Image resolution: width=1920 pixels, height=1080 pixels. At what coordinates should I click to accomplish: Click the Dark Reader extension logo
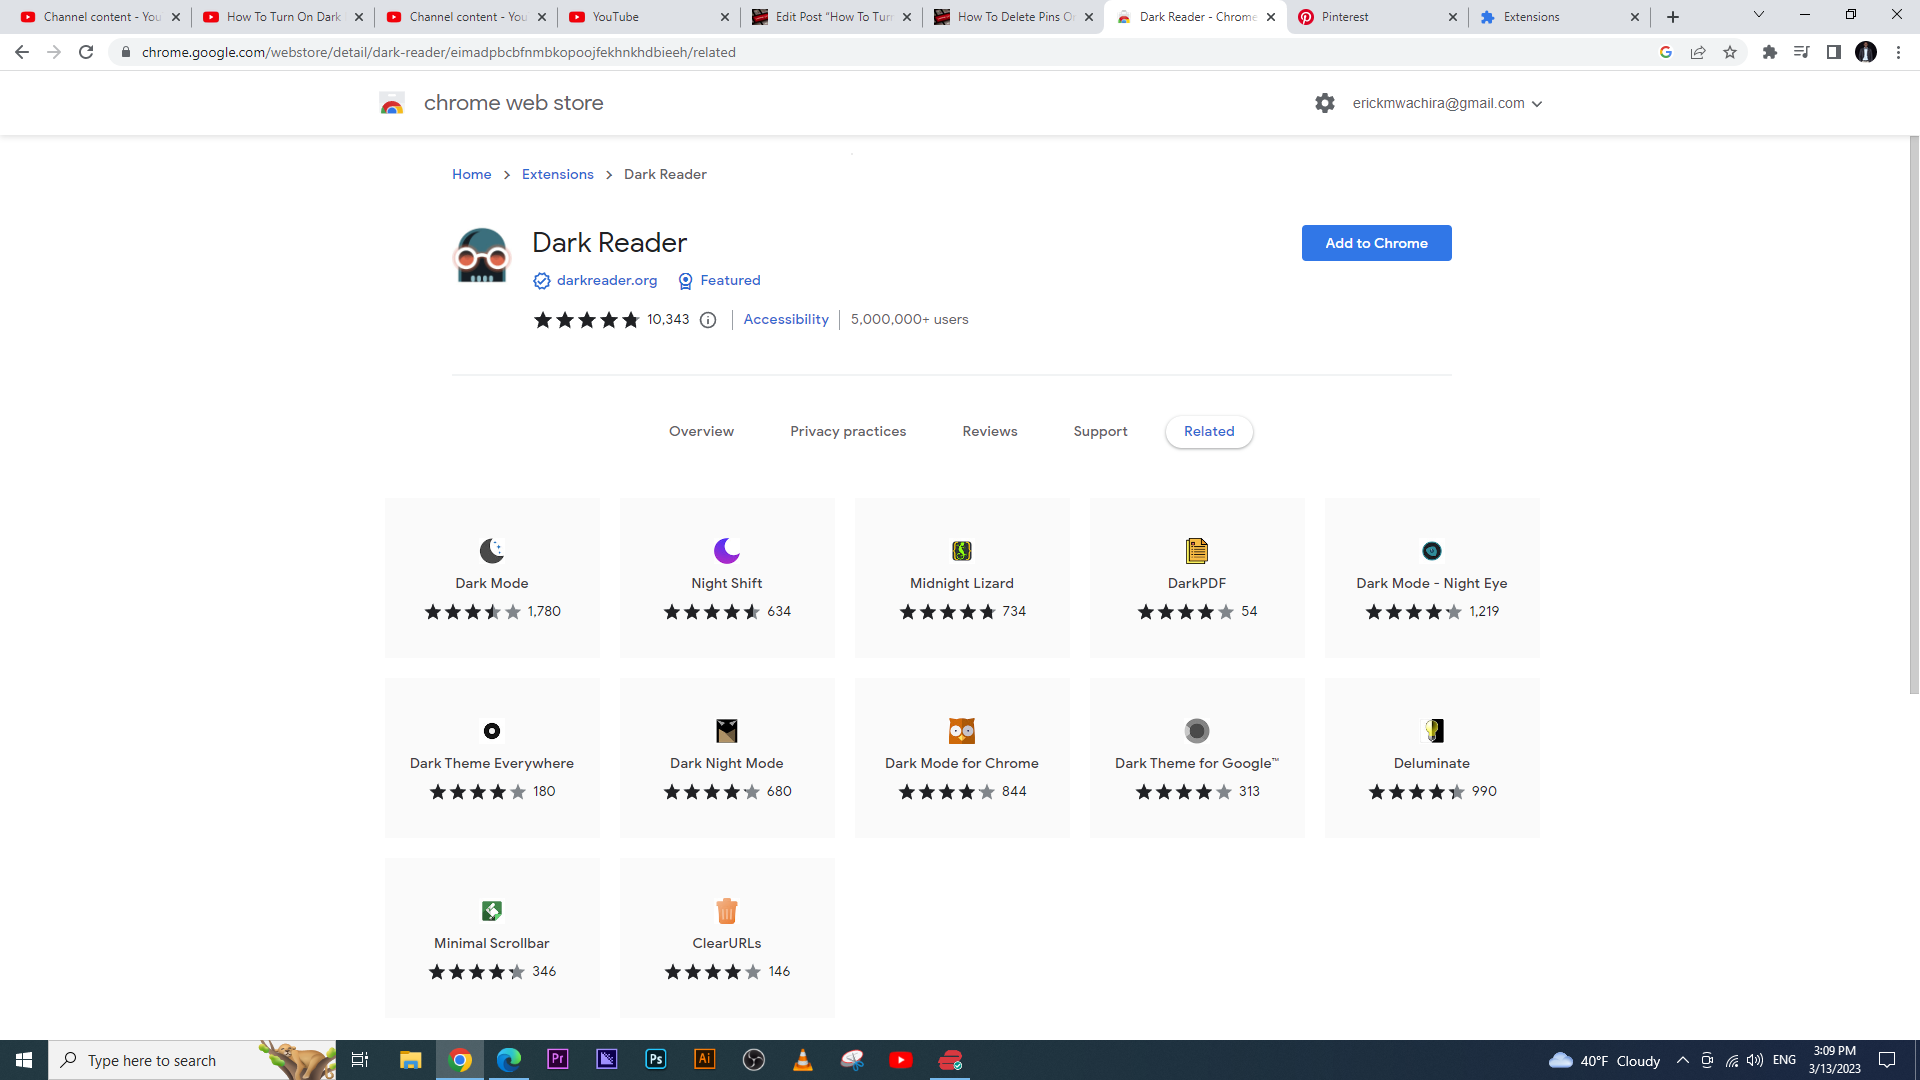pyautogui.click(x=482, y=255)
